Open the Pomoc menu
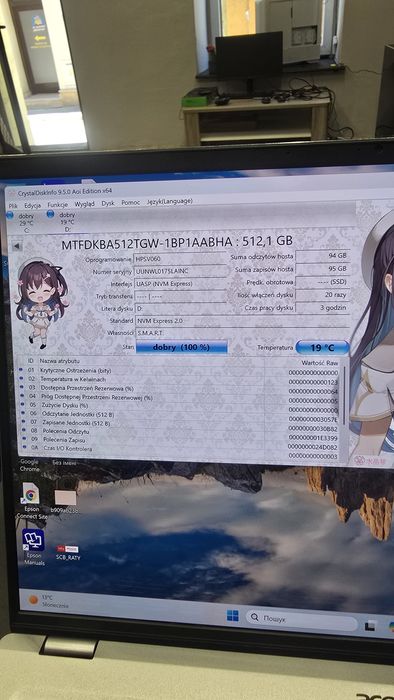This screenshot has height=700, width=394. click(131, 202)
